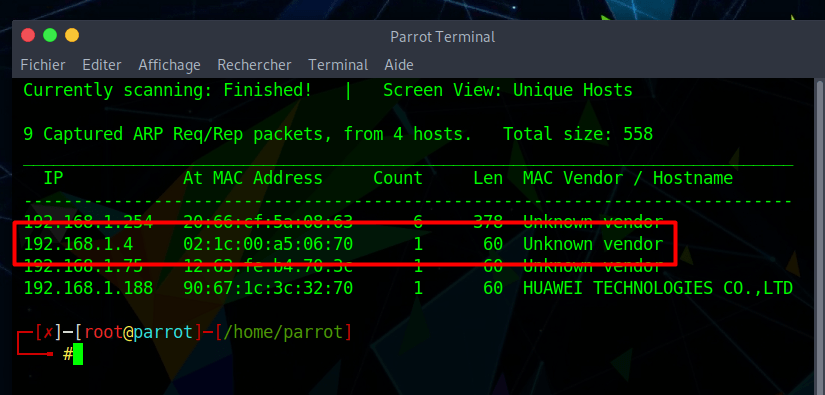The height and width of the screenshot is (395, 825).
Task: Click the root@parrot prompt text
Action: pos(139,332)
